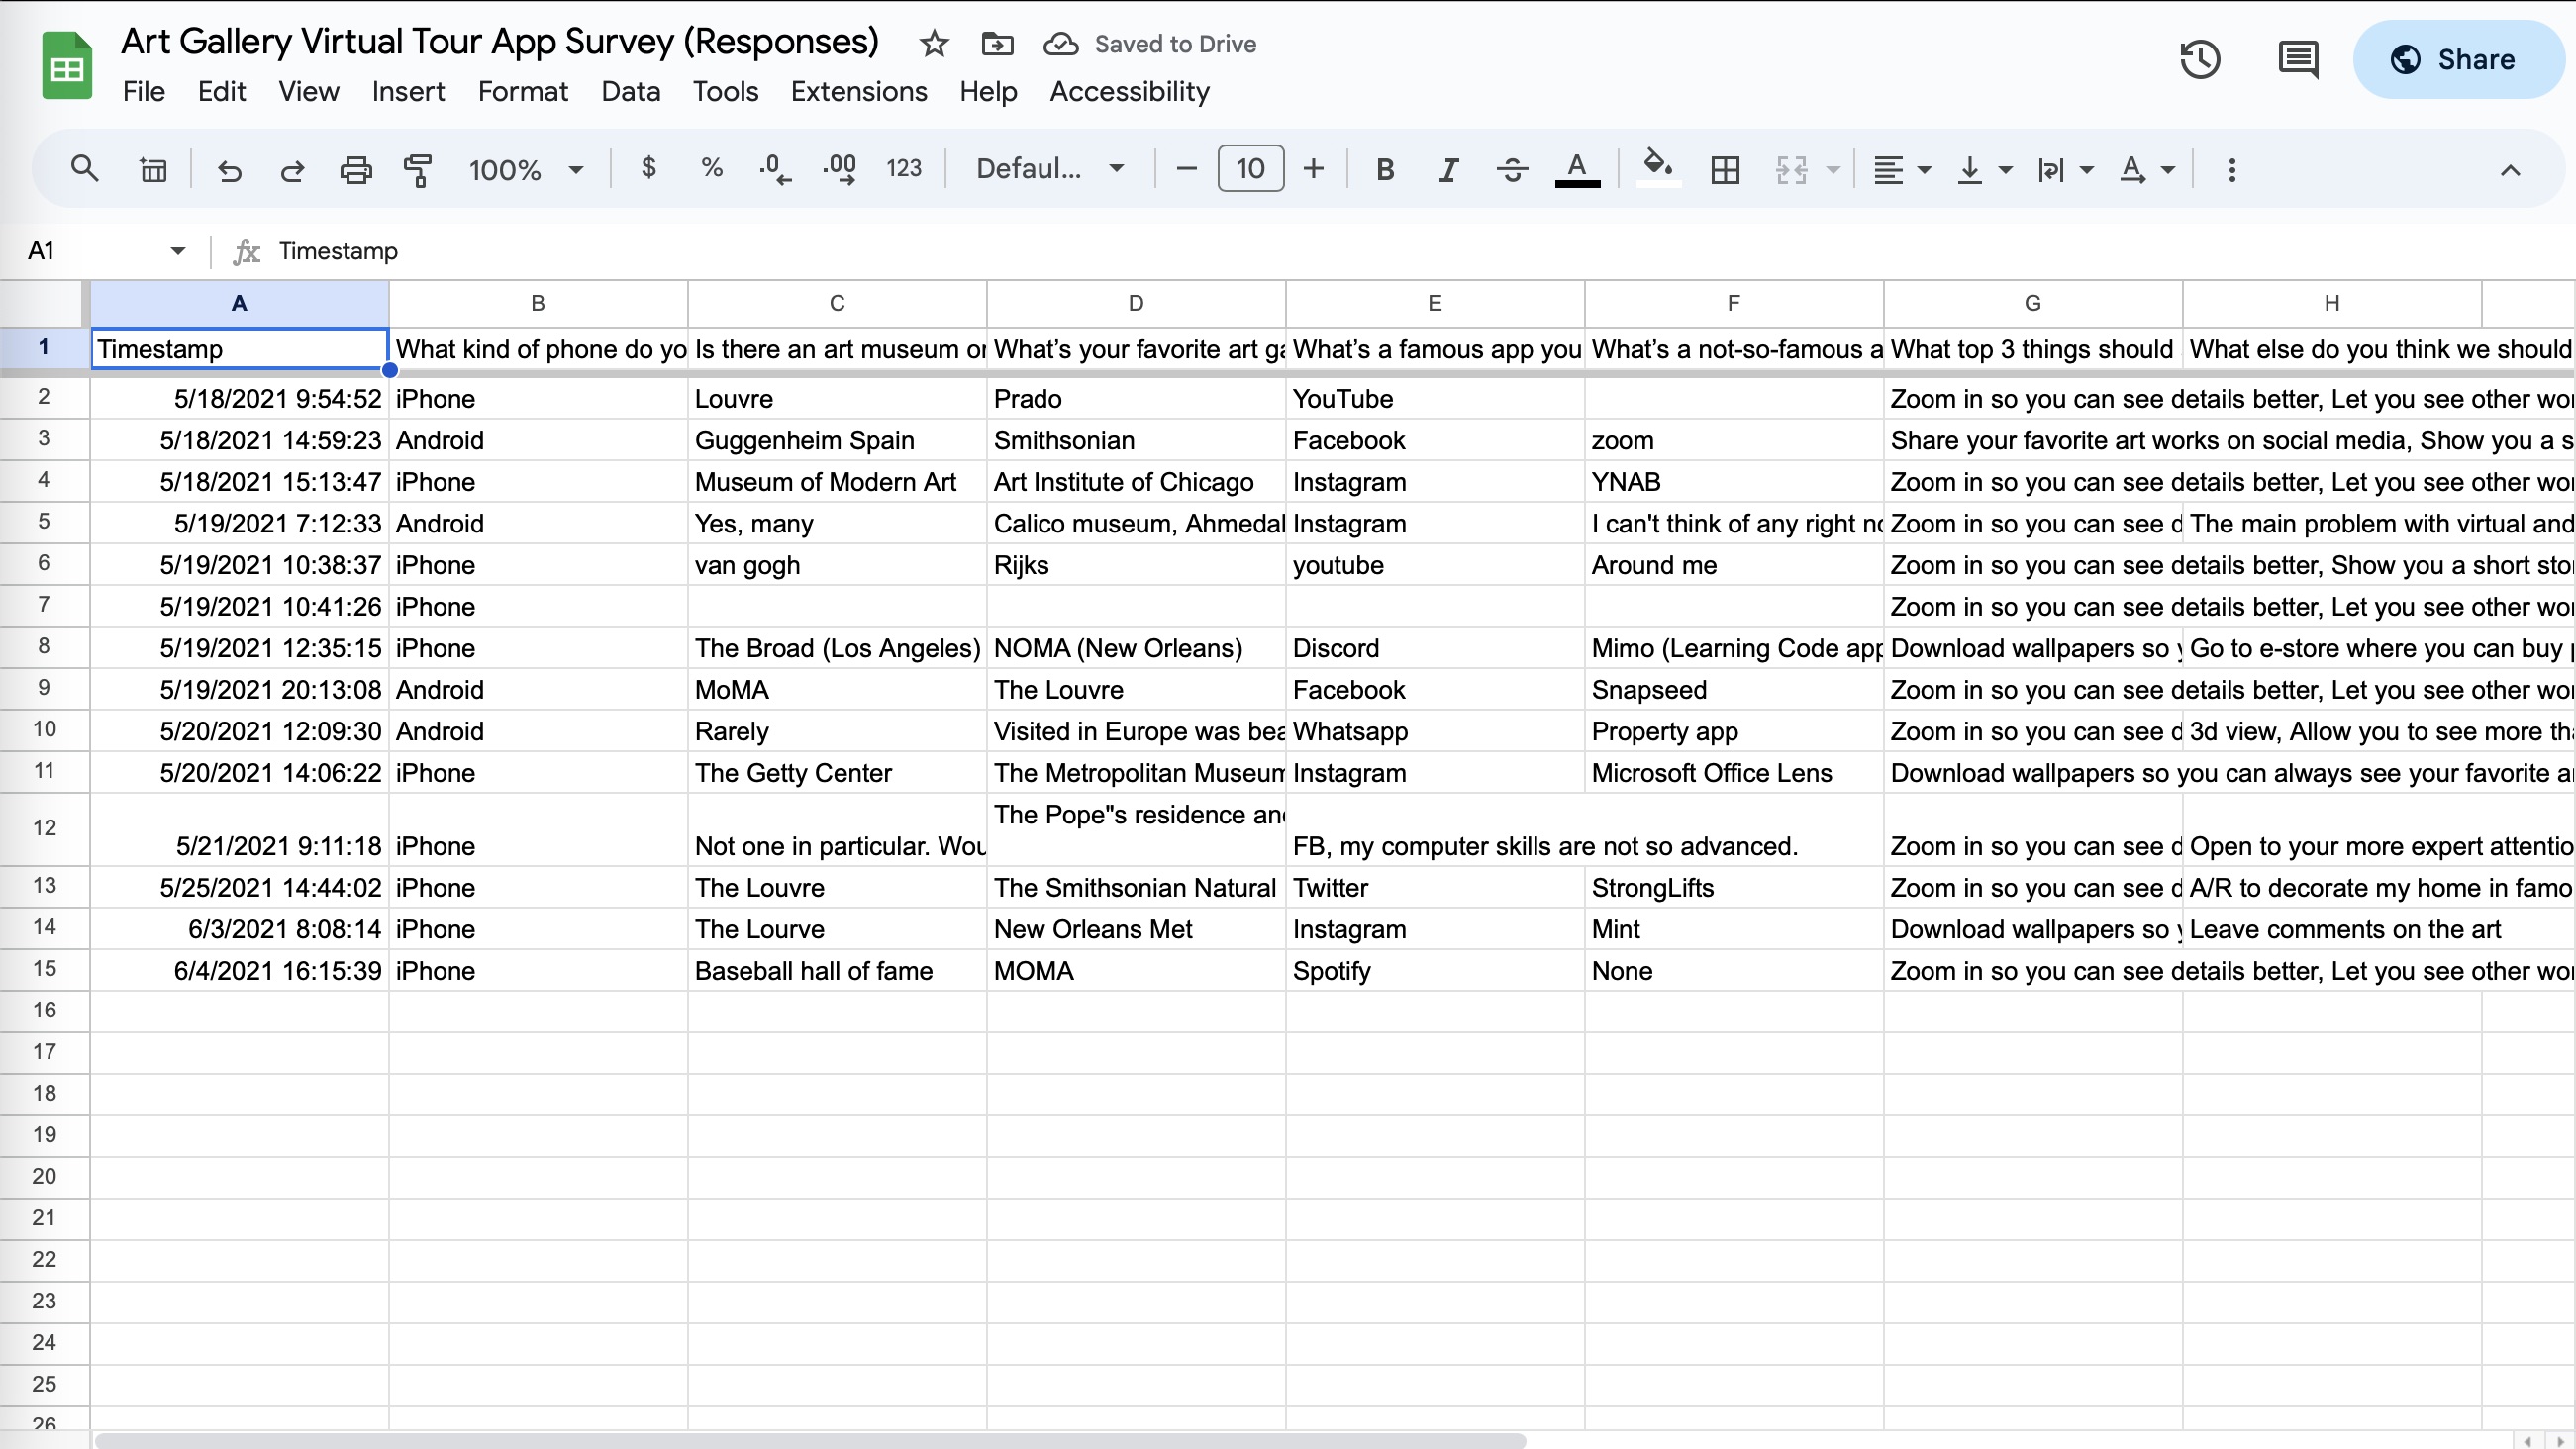
Task: Open vertical align dropdown
Action: [x=1983, y=170]
